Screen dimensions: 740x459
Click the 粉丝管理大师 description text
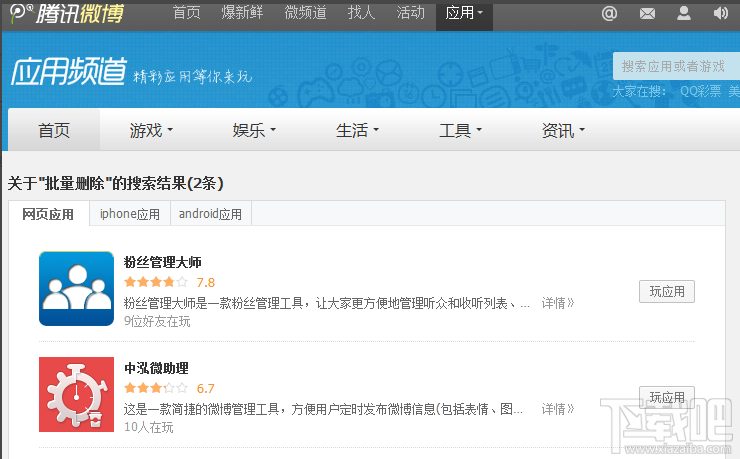(327, 303)
